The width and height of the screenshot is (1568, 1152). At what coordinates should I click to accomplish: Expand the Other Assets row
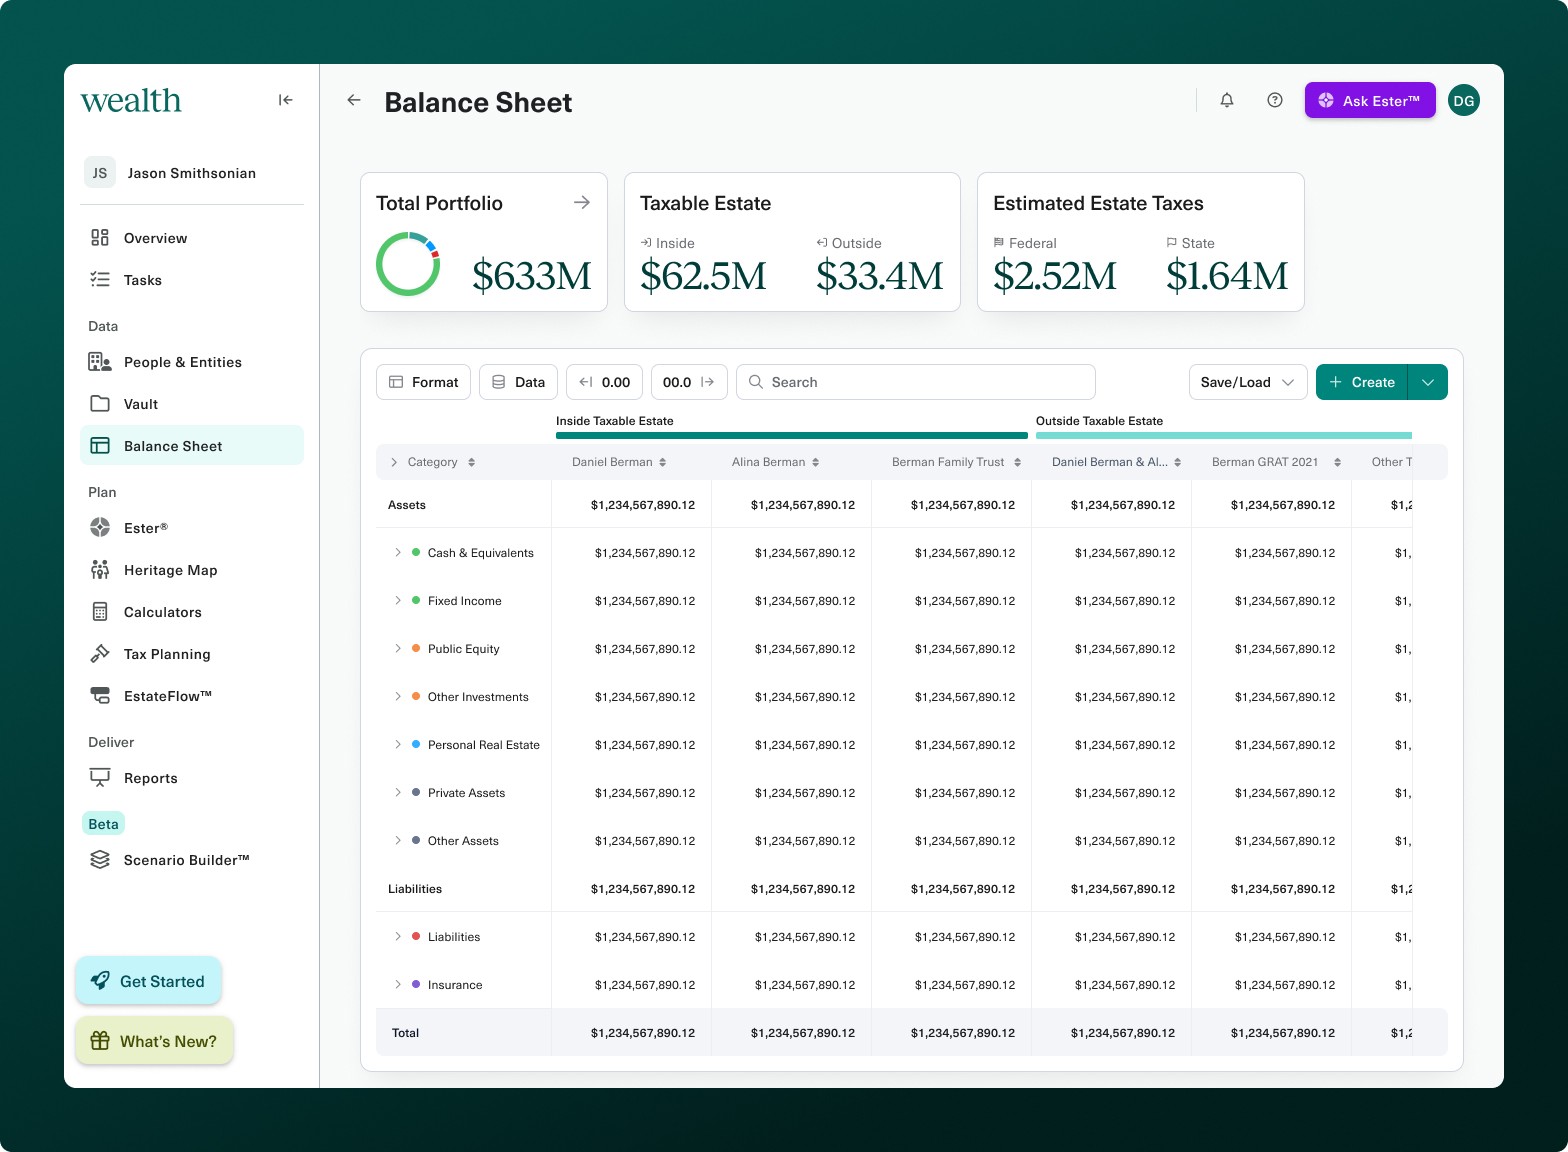pos(398,840)
